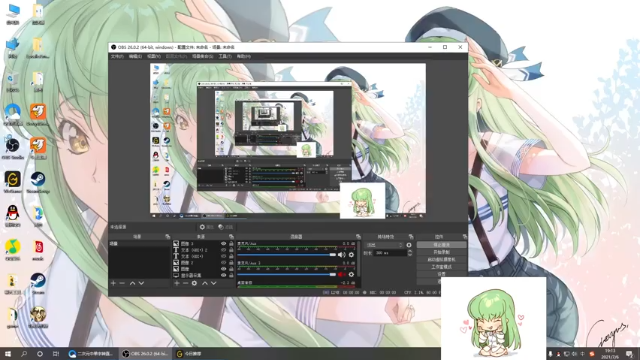Enable 工作室模式 studio mode
This screenshot has width=640, height=360.
(x=441, y=267)
